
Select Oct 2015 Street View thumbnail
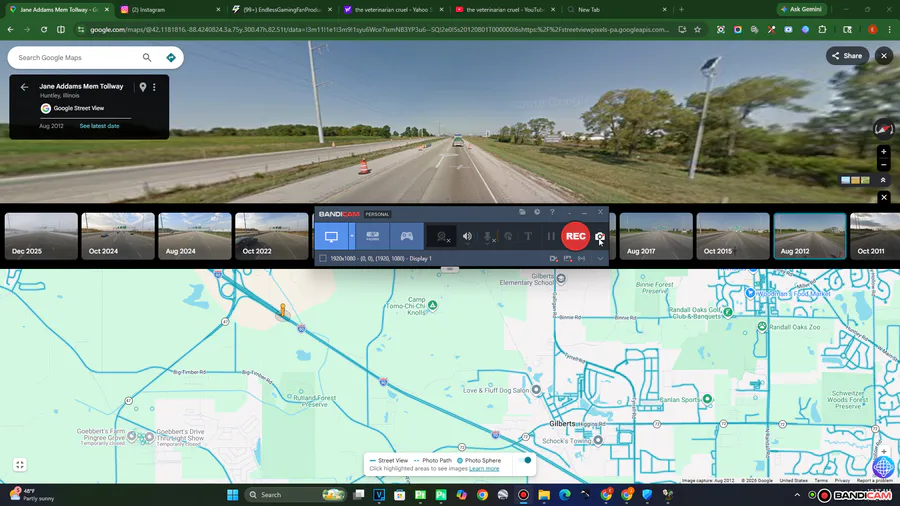(x=732, y=236)
